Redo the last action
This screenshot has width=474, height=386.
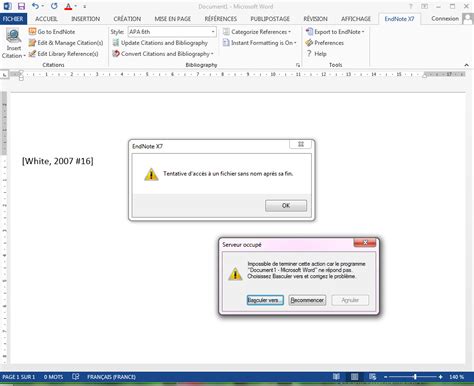[54, 6]
